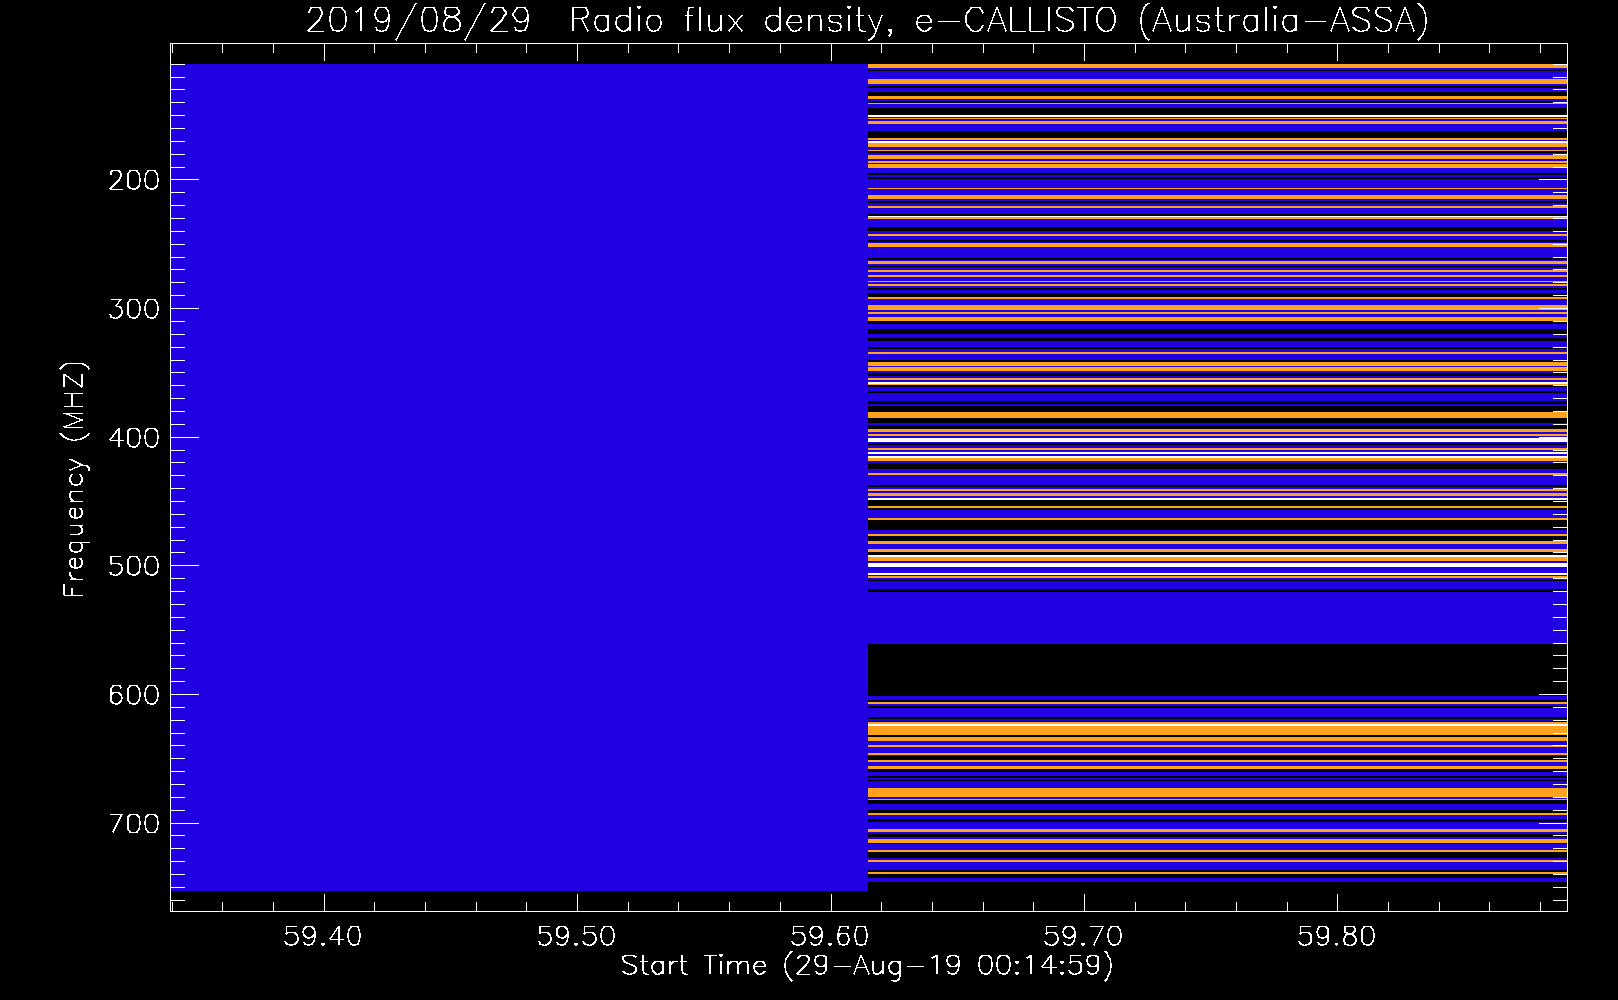Click the 700 frequency tick label

(x=133, y=824)
